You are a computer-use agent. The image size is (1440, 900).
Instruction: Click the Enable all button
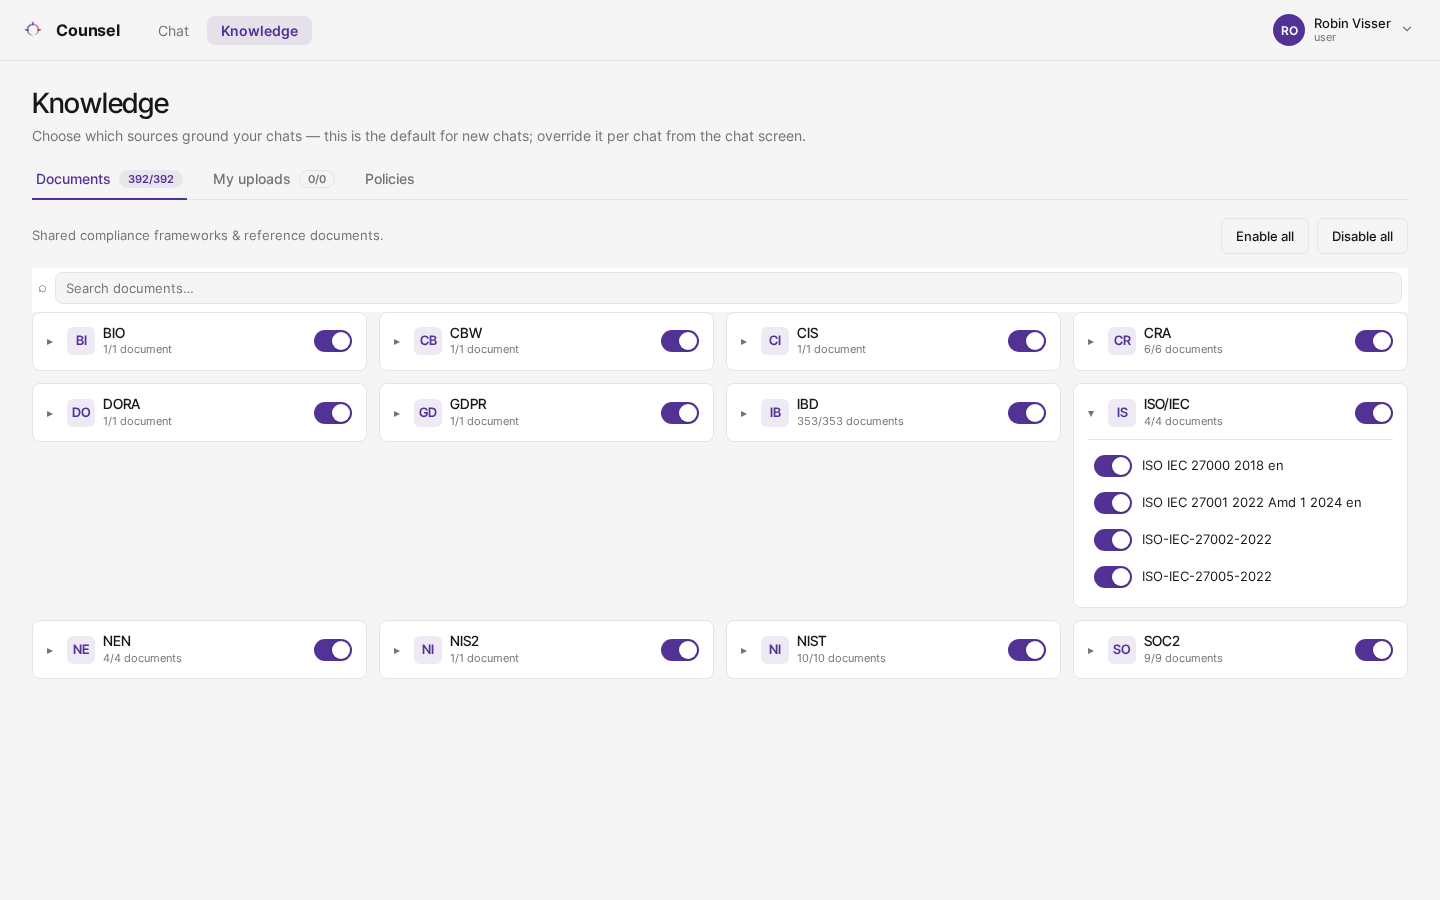coord(1265,236)
